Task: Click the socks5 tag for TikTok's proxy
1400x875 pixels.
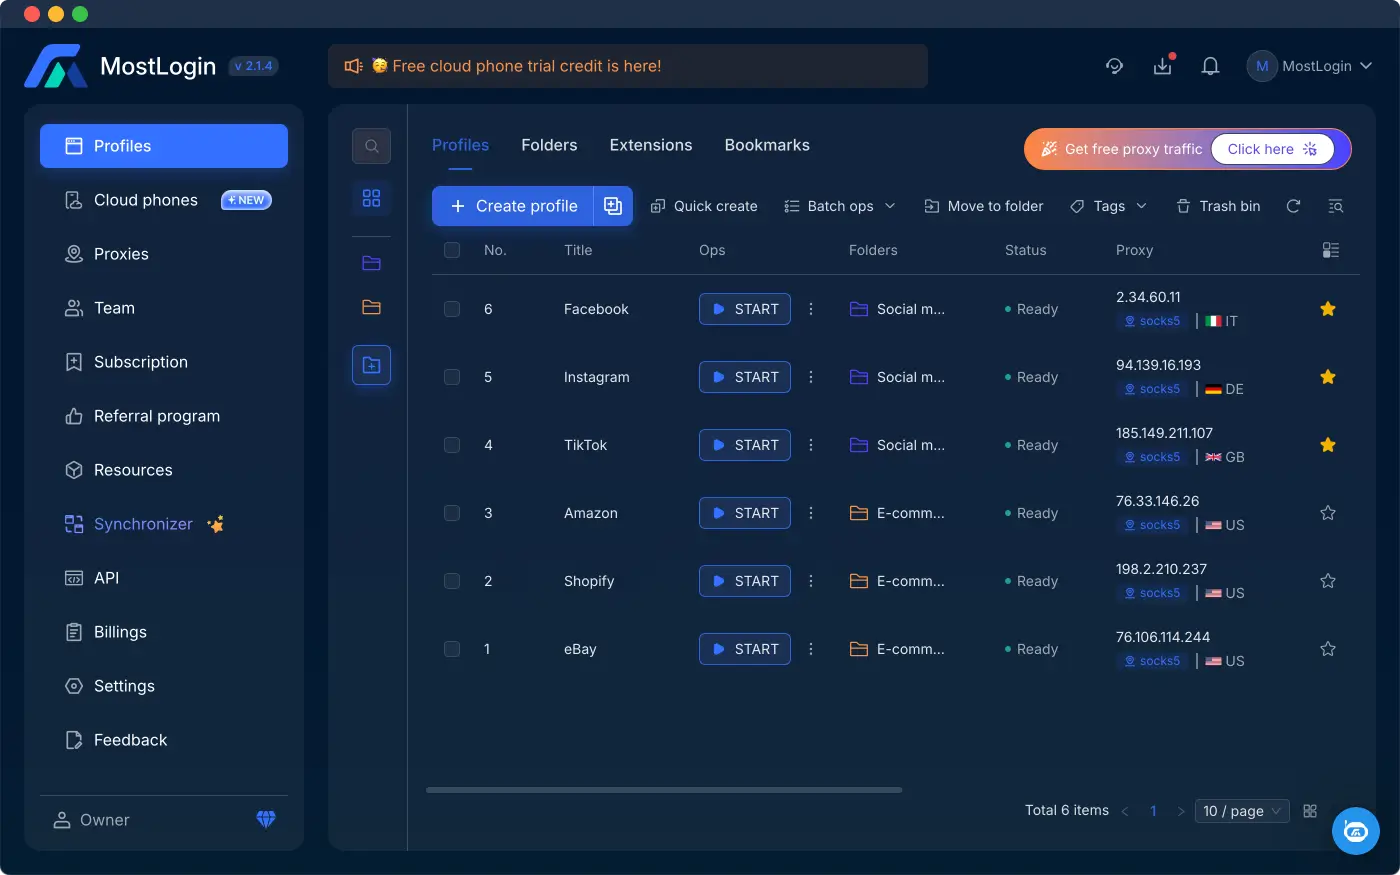Action: point(1152,457)
